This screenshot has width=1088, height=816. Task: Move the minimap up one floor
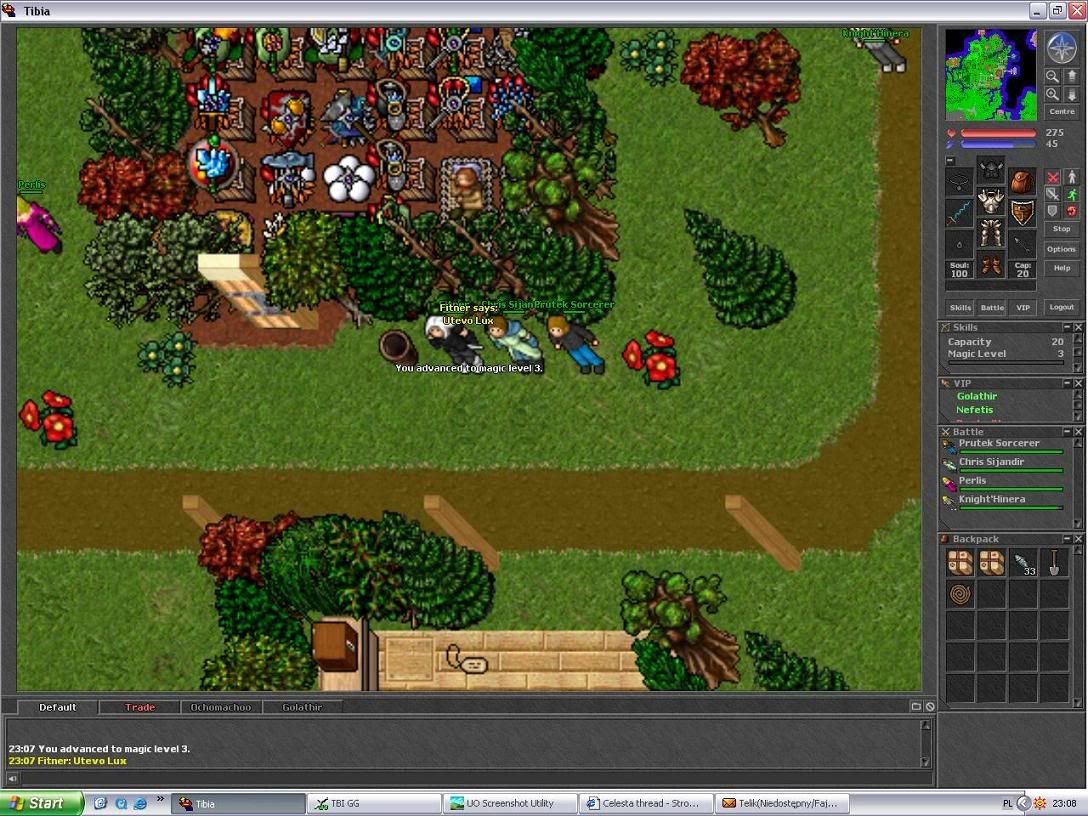pos(1071,76)
